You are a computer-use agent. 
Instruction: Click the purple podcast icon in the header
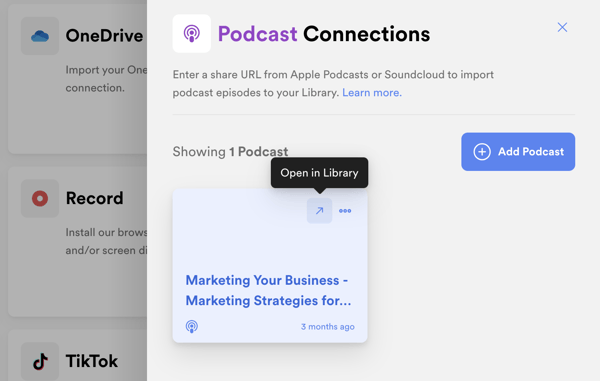coord(192,34)
